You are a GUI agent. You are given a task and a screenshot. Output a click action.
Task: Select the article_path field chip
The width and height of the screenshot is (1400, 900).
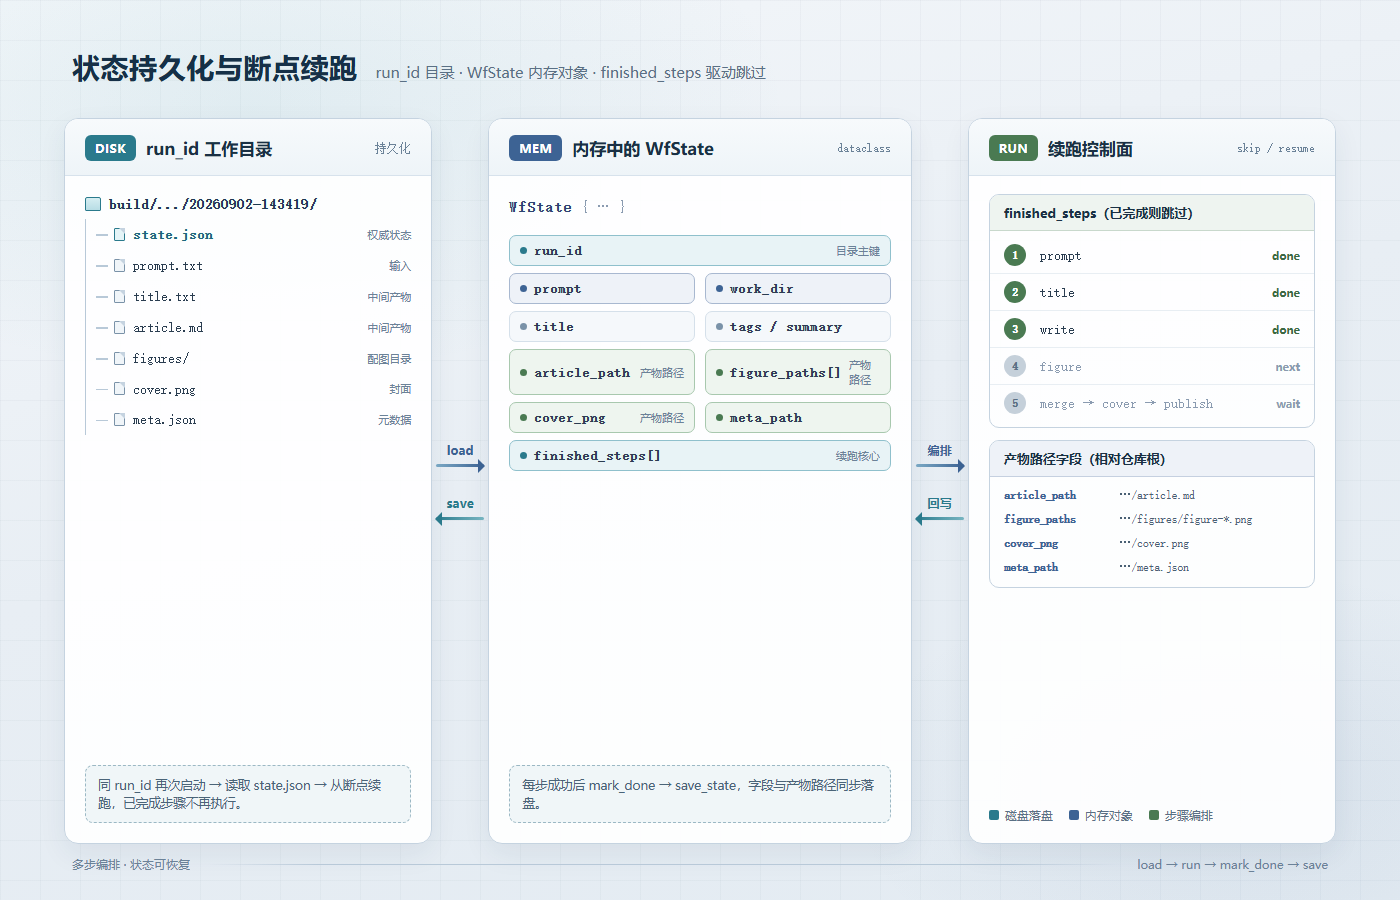[602, 372]
